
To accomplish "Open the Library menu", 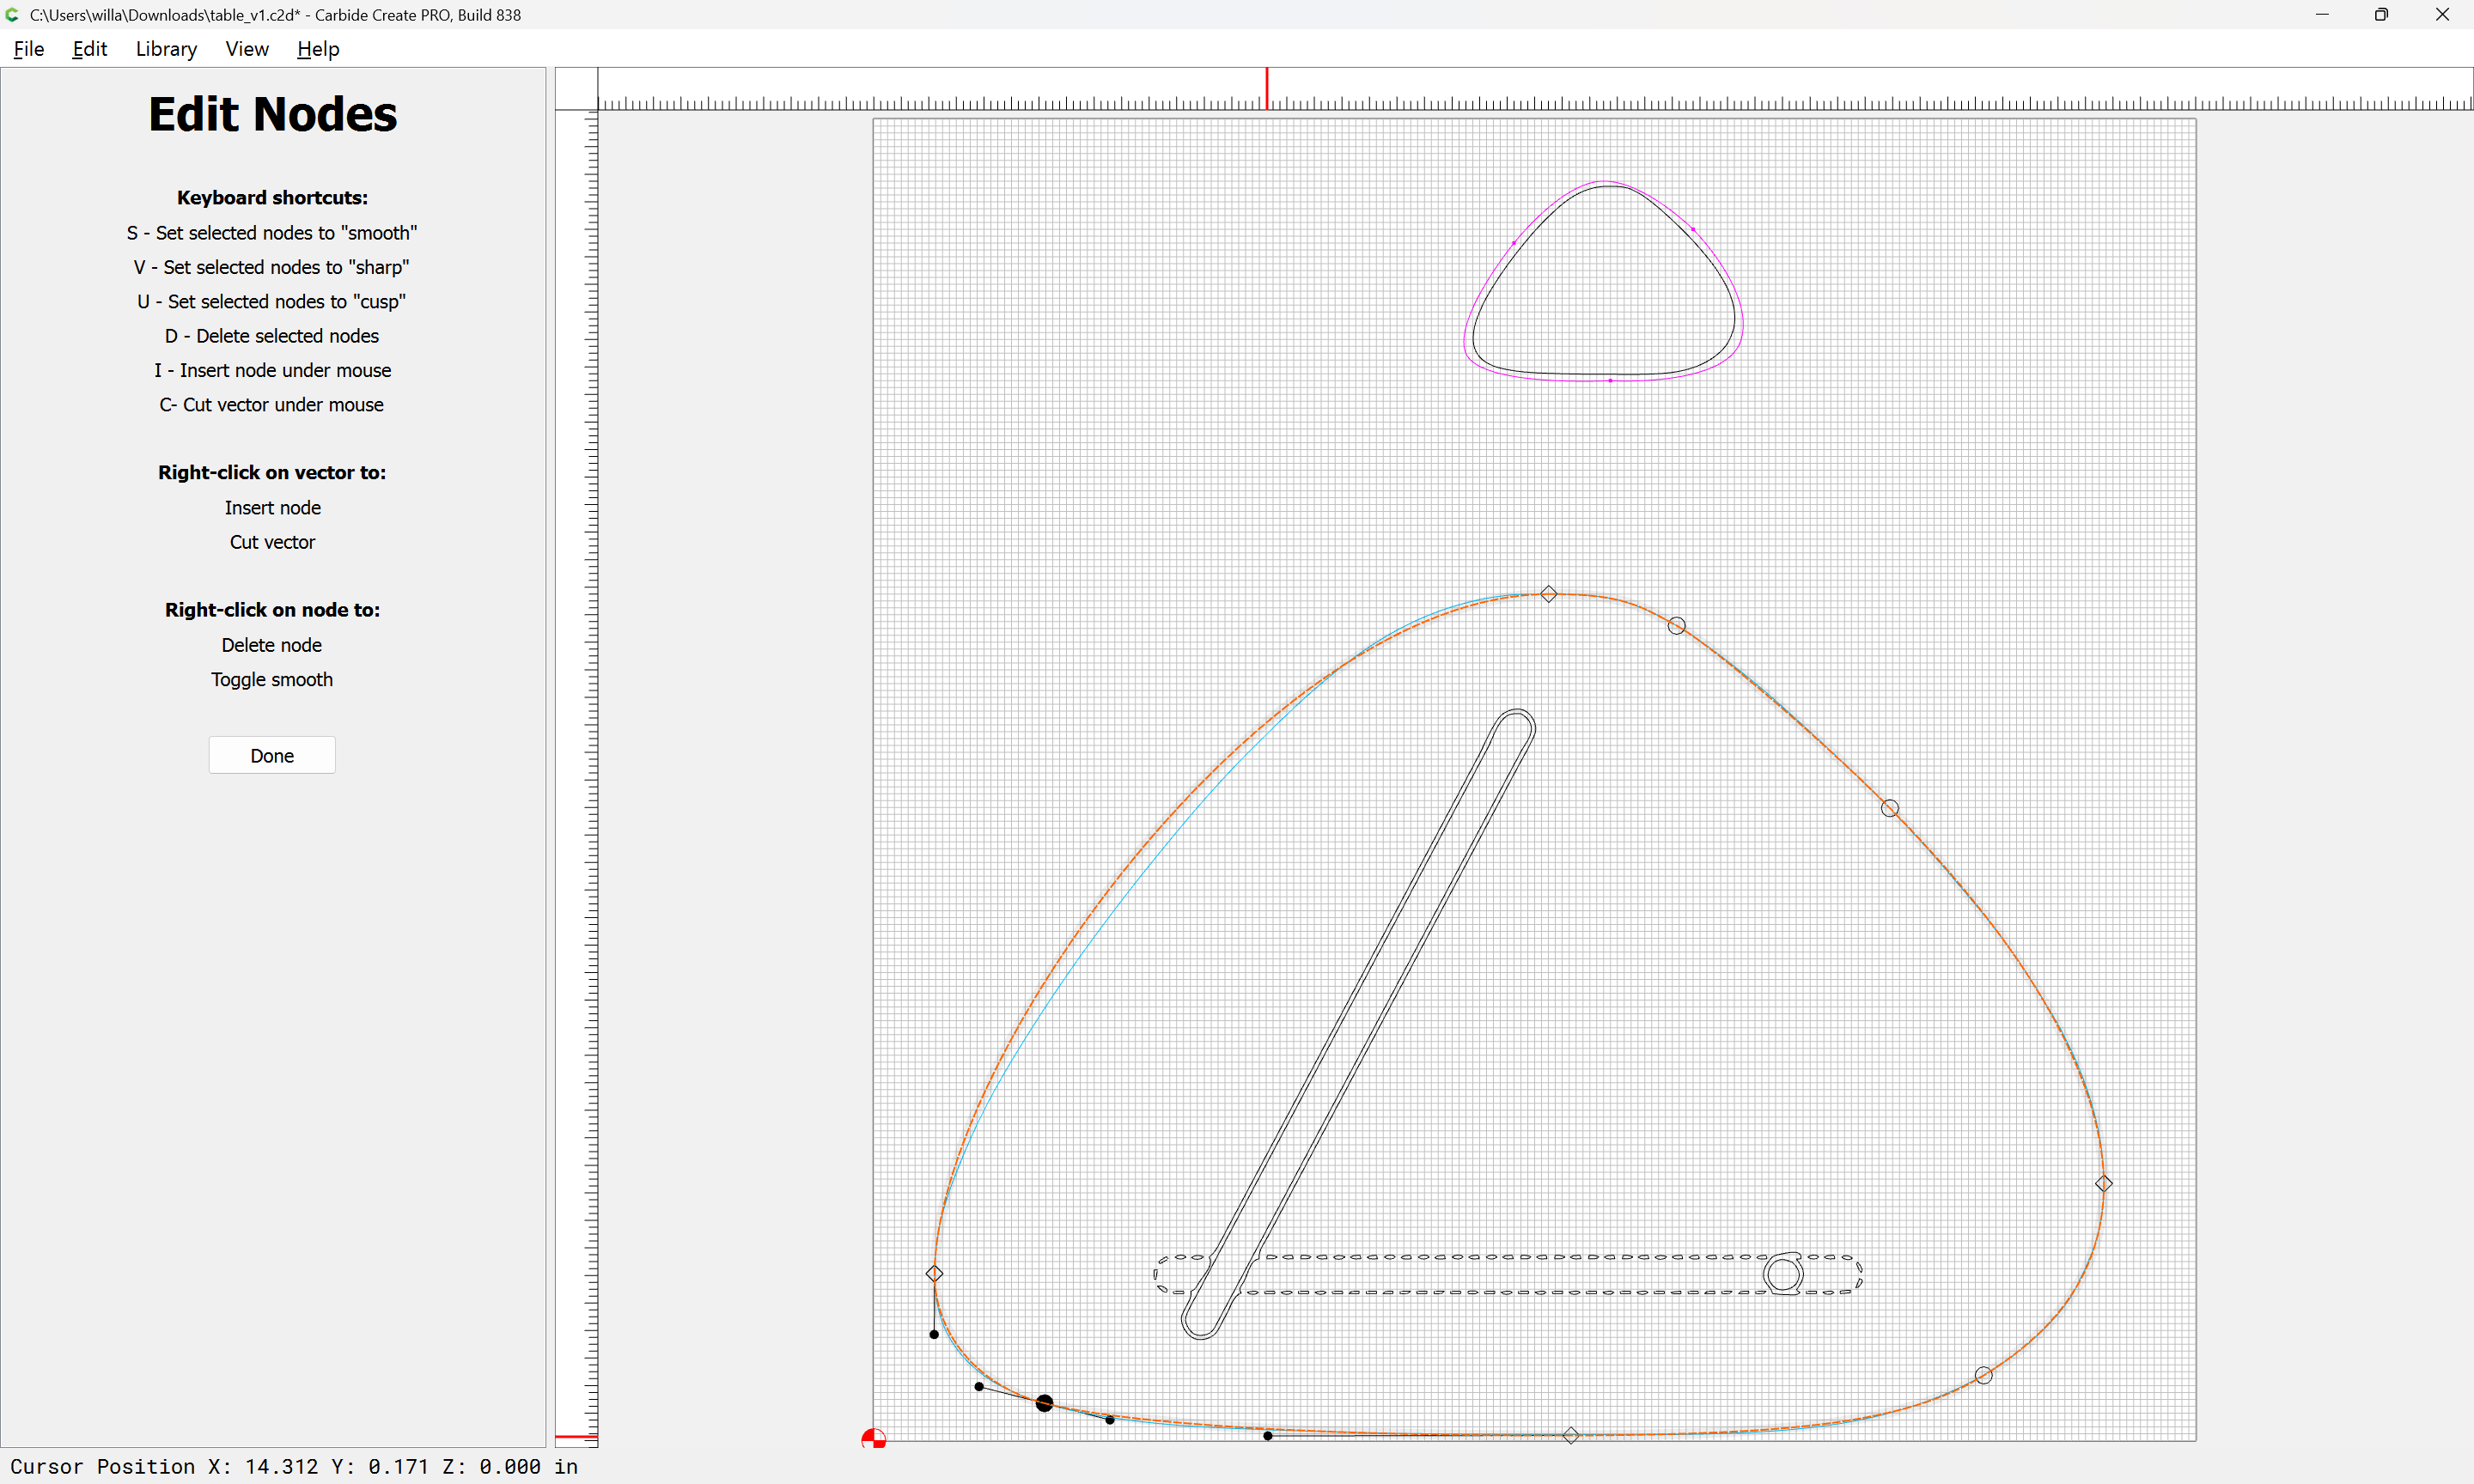I will coord(166,49).
